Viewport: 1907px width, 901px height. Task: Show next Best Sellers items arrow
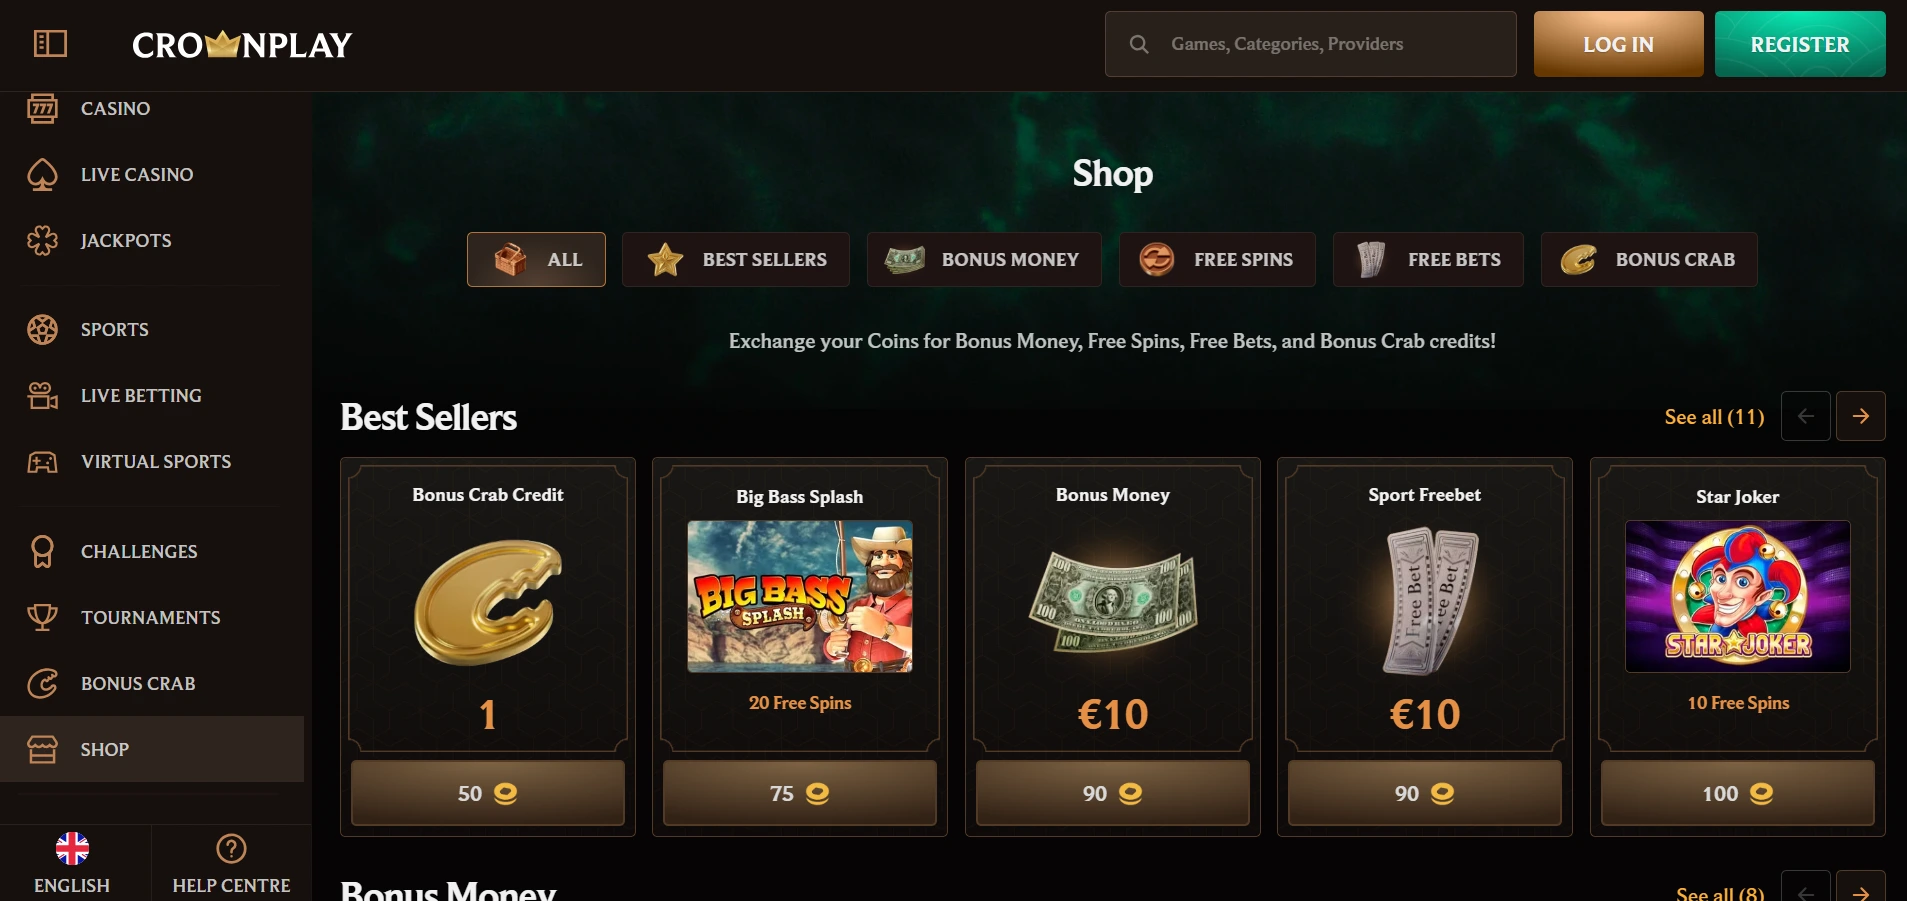point(1860,416)
